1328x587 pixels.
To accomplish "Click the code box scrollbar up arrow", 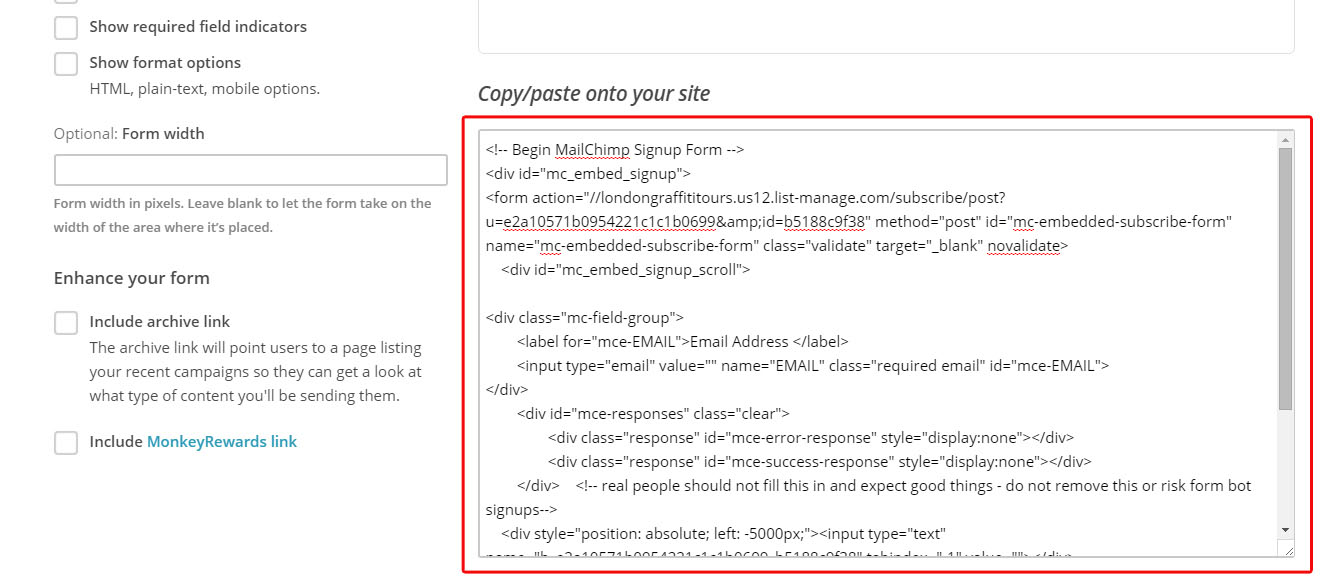I will coord(1285,139).
